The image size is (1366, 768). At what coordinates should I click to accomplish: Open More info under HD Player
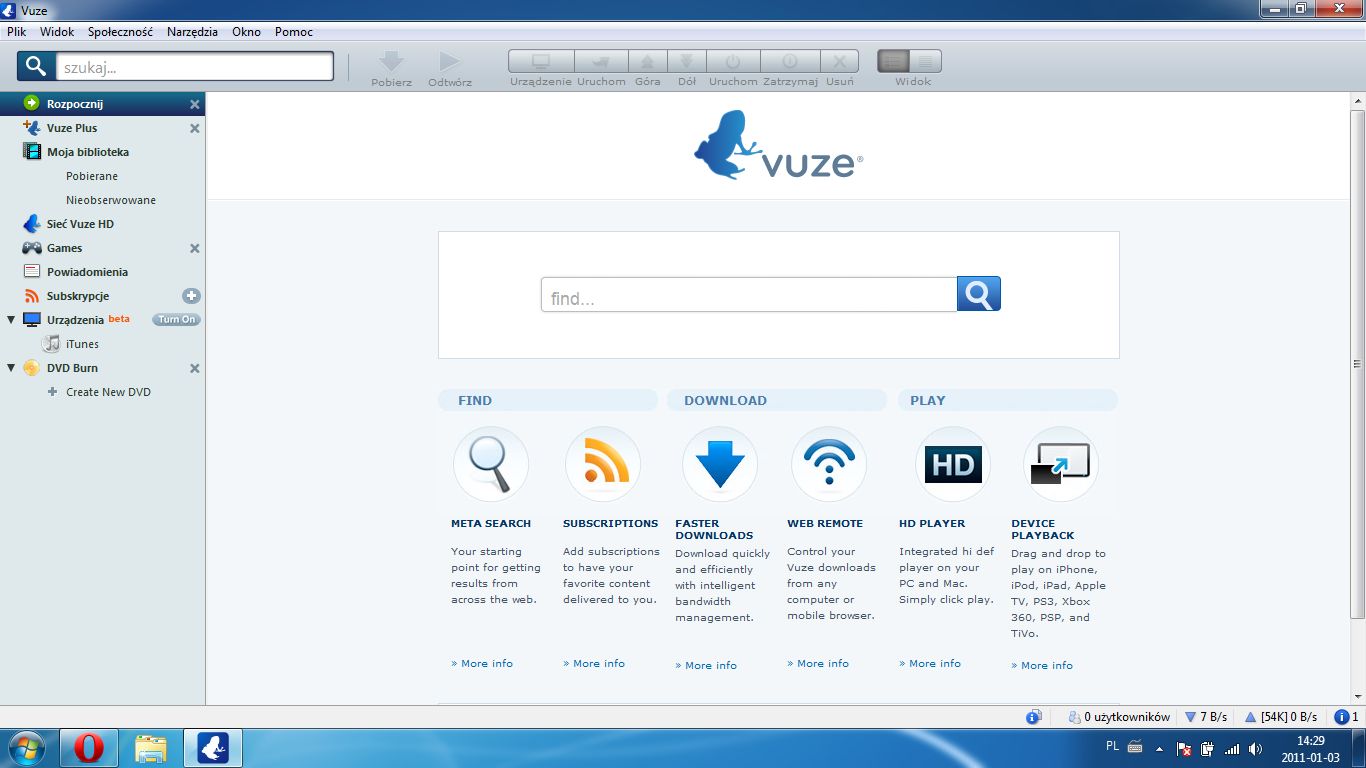tap(930, 663)
